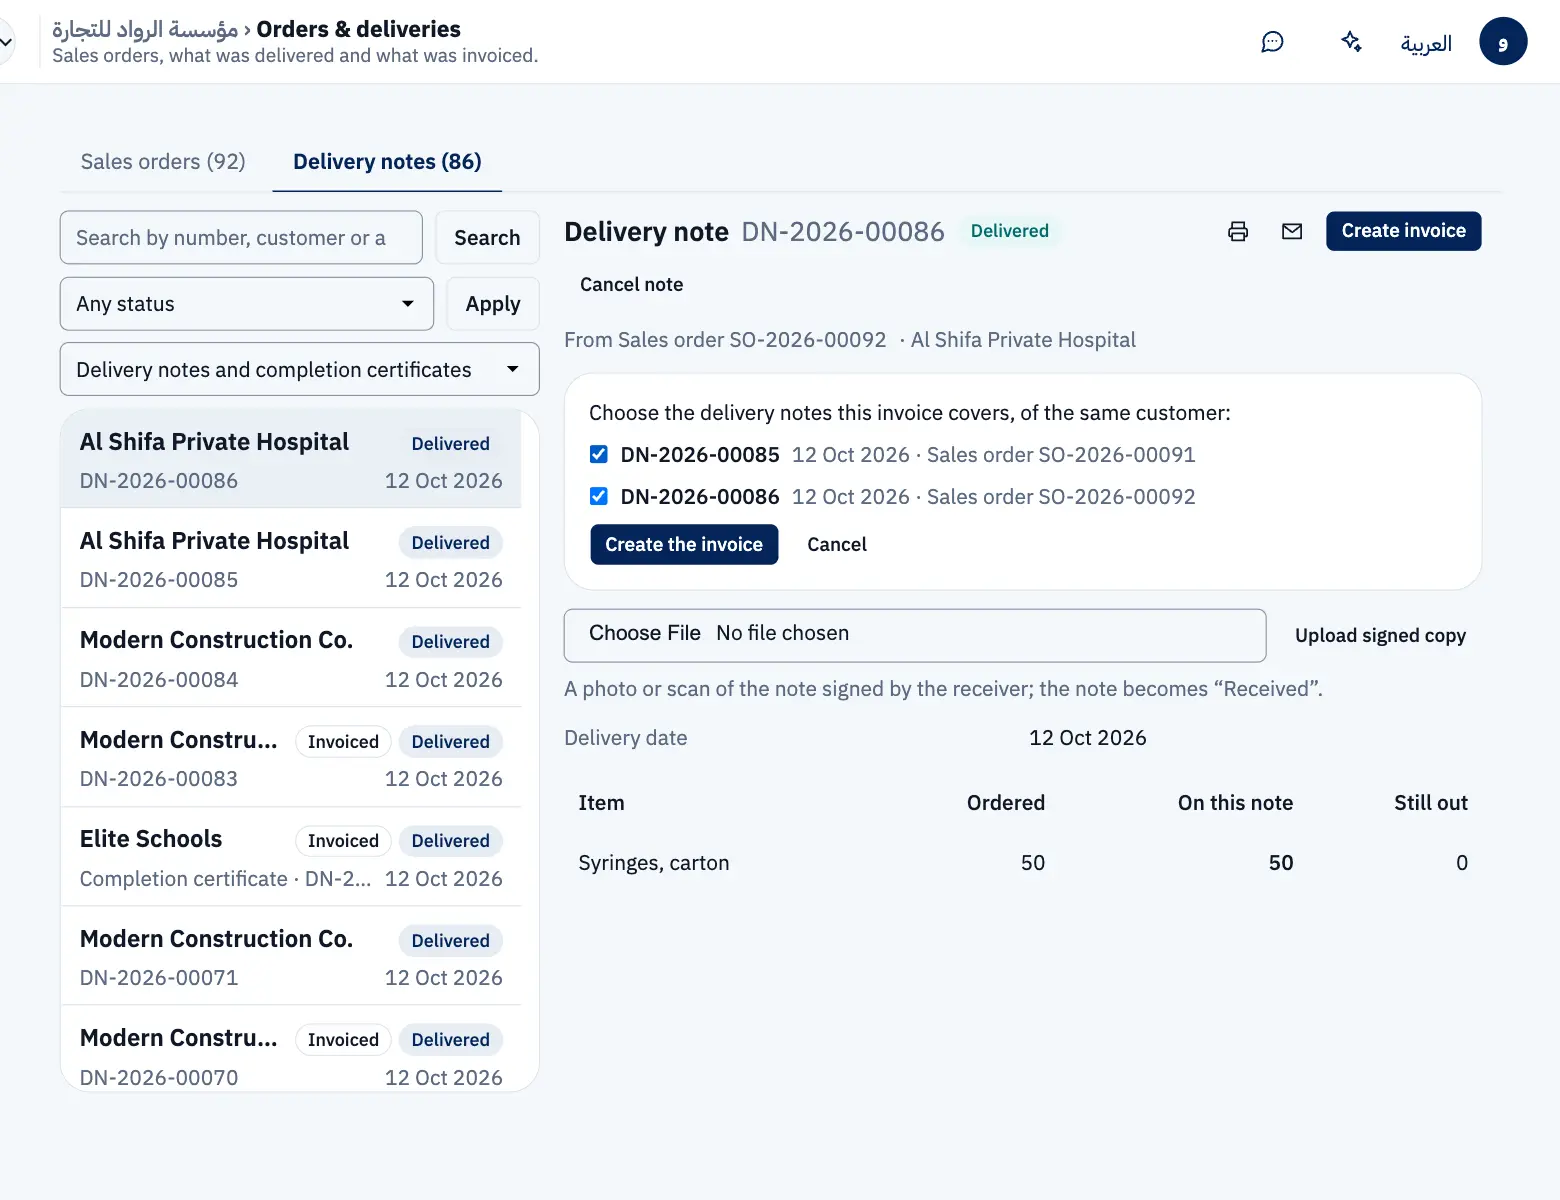Image resolution: width=1560 pixels, height=1200 pixels.
Task: Select DN-2026-00086 Al Shifa row
Action: [x=291, y=460]
